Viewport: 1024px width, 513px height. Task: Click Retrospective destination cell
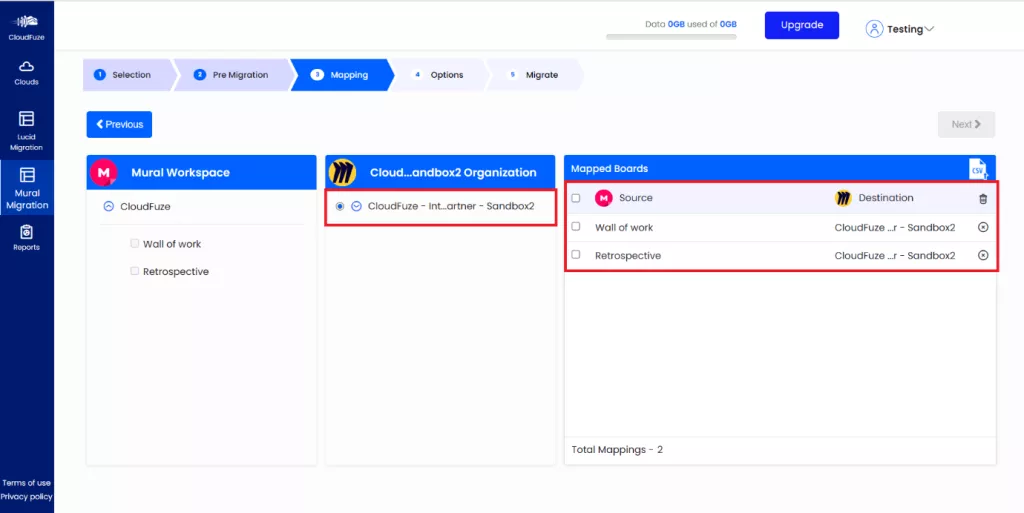pos(895,255)
